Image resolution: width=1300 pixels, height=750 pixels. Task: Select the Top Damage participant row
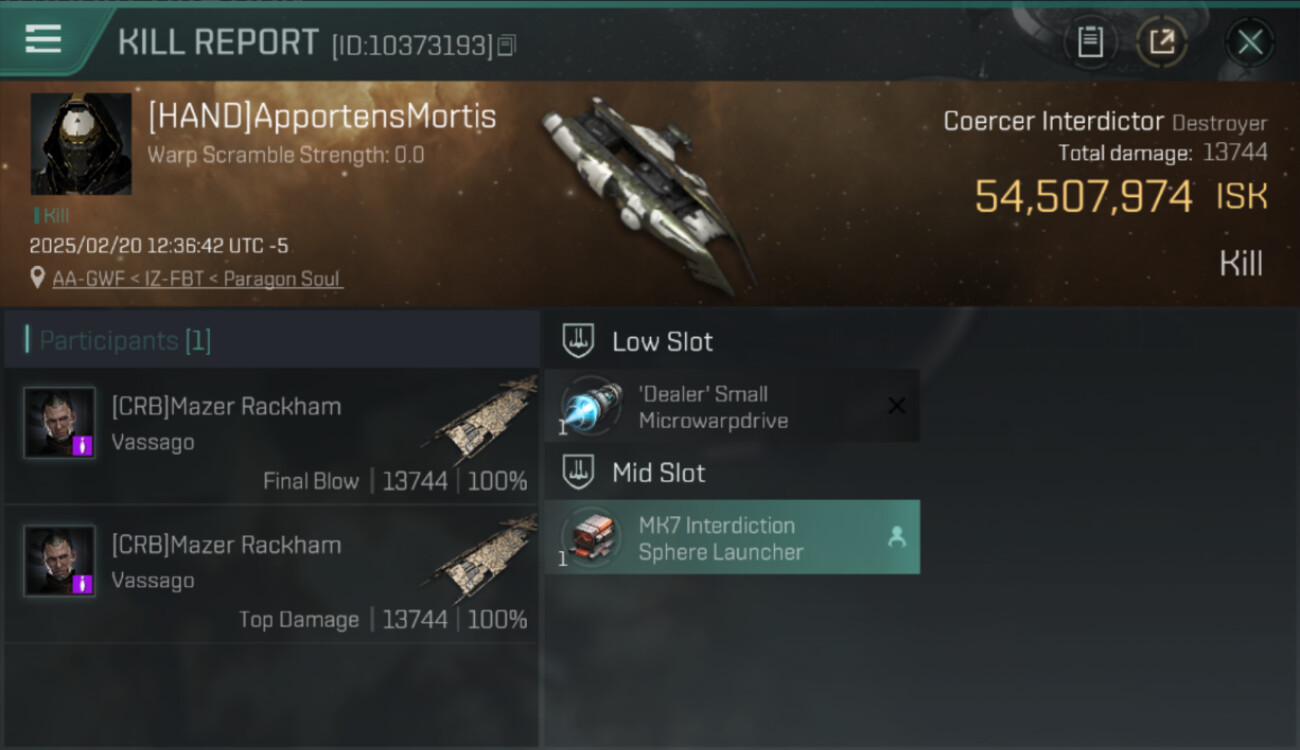click(272, 575)
